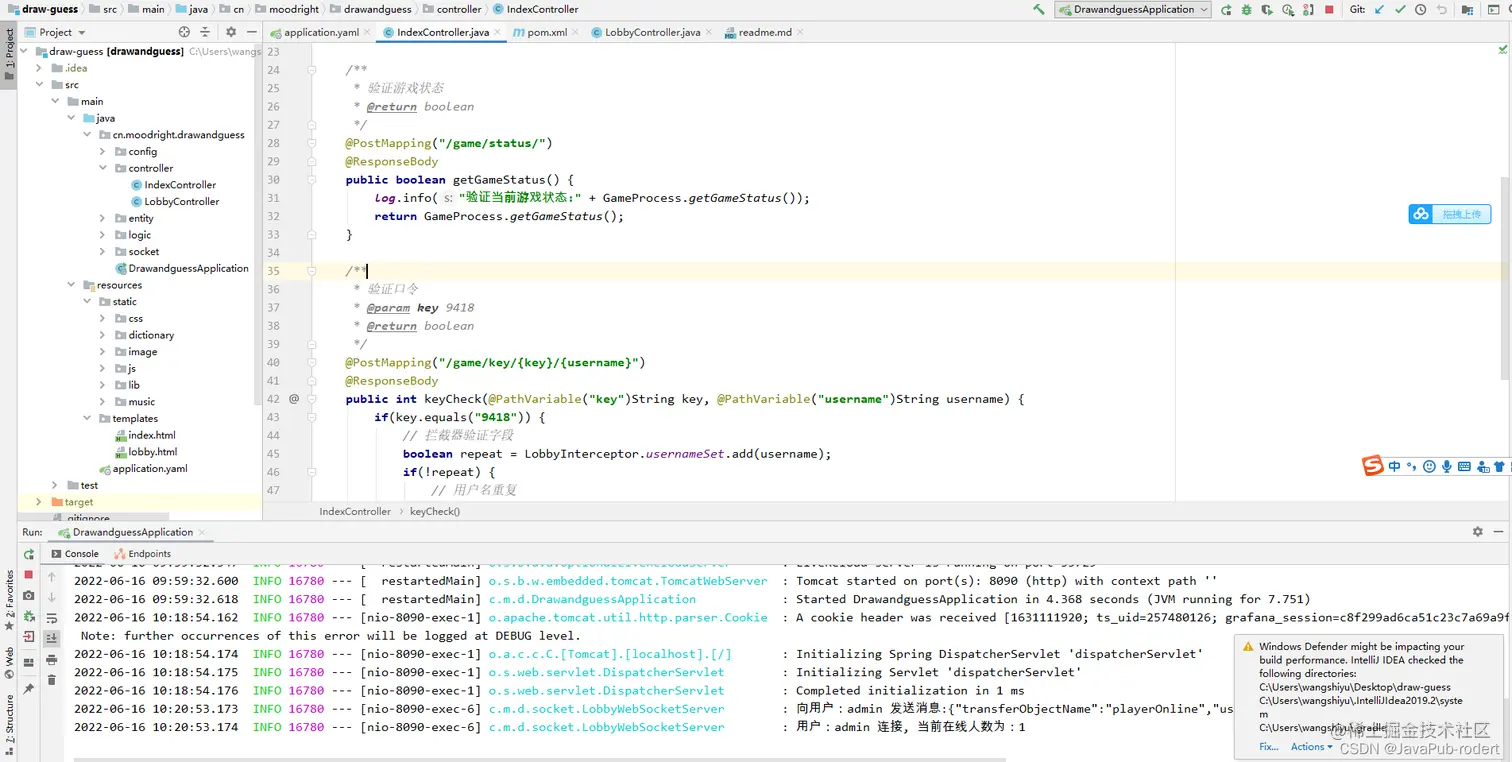Image resolution: width=1512 pixels, height=762 pixels.
Task: Clear console with trash icon
Action: coord(52,680)
